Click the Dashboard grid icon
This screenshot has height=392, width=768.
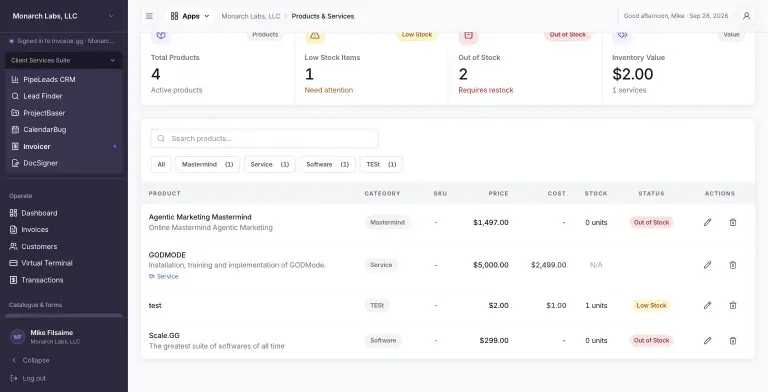(x=13, y=213)
